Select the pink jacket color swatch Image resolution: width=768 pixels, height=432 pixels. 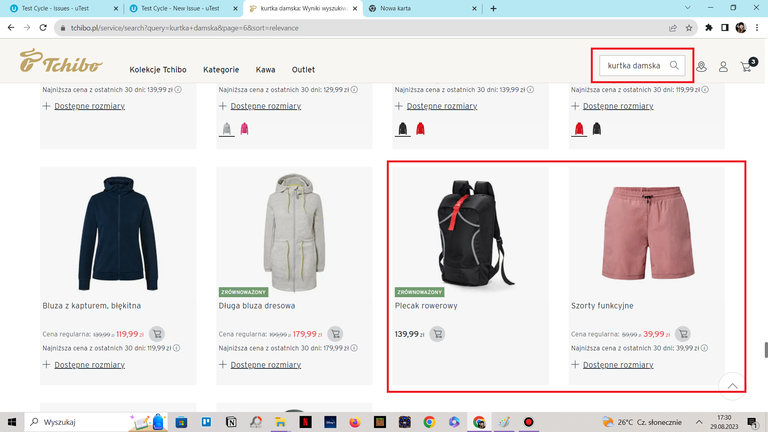coord(244,129)
